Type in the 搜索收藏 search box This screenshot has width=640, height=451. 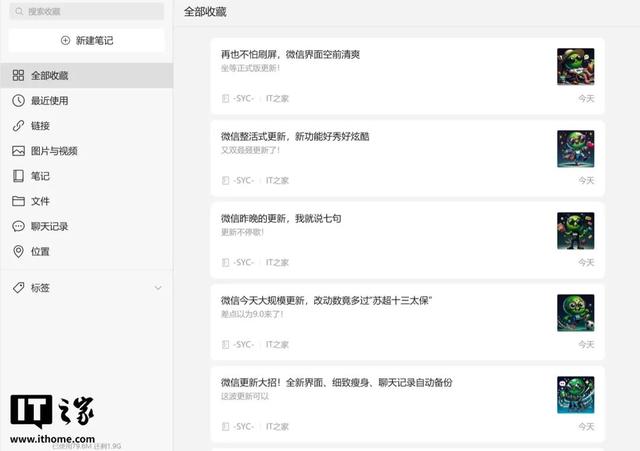click(x=90, y=12)
